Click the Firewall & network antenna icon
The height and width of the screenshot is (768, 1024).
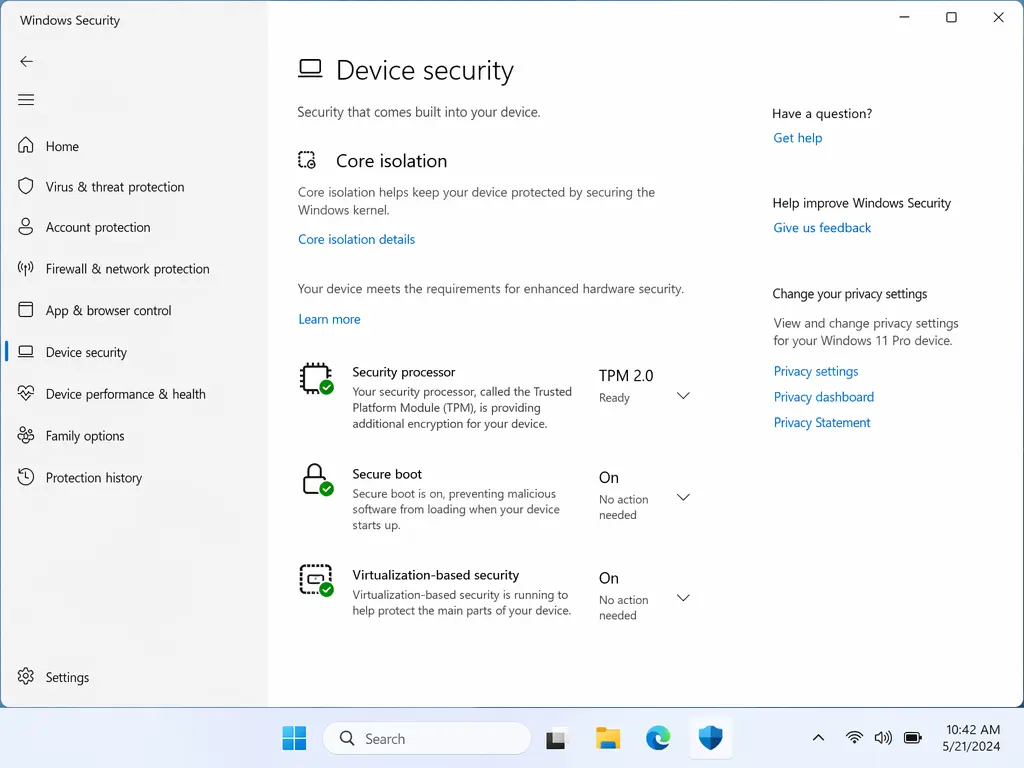point(25,268)
